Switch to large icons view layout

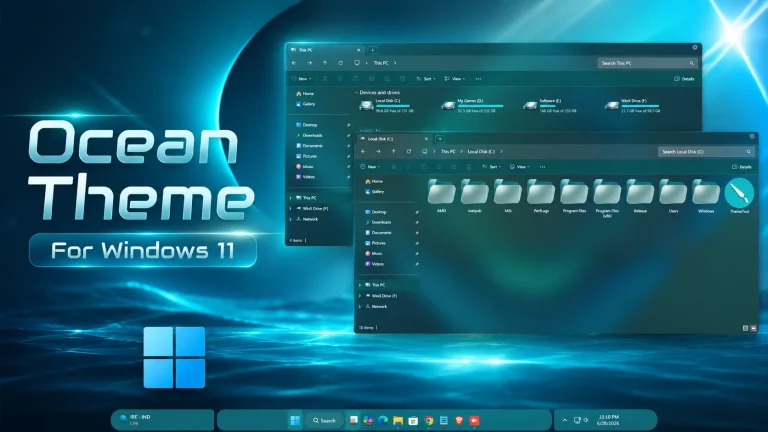tap(753, 328)
